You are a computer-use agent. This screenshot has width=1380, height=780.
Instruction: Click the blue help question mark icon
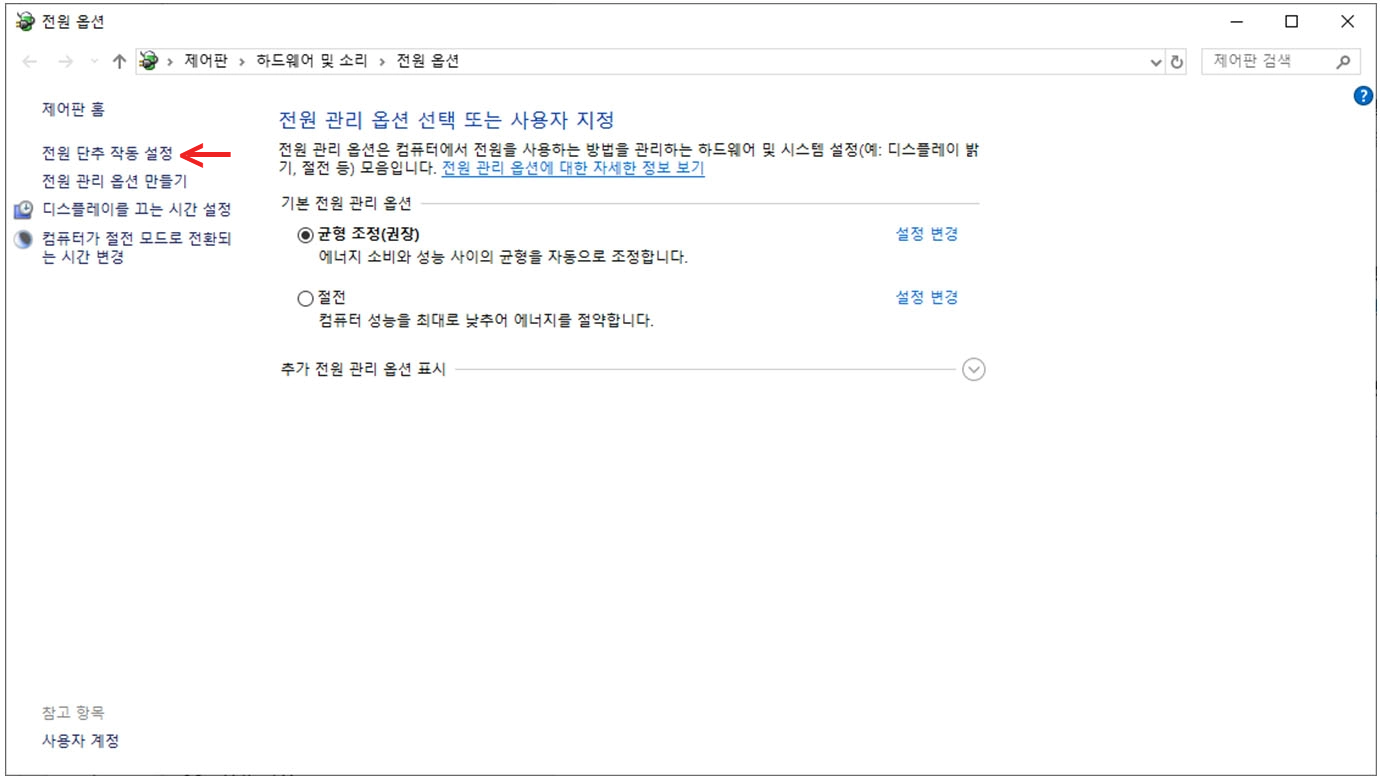1362,96
